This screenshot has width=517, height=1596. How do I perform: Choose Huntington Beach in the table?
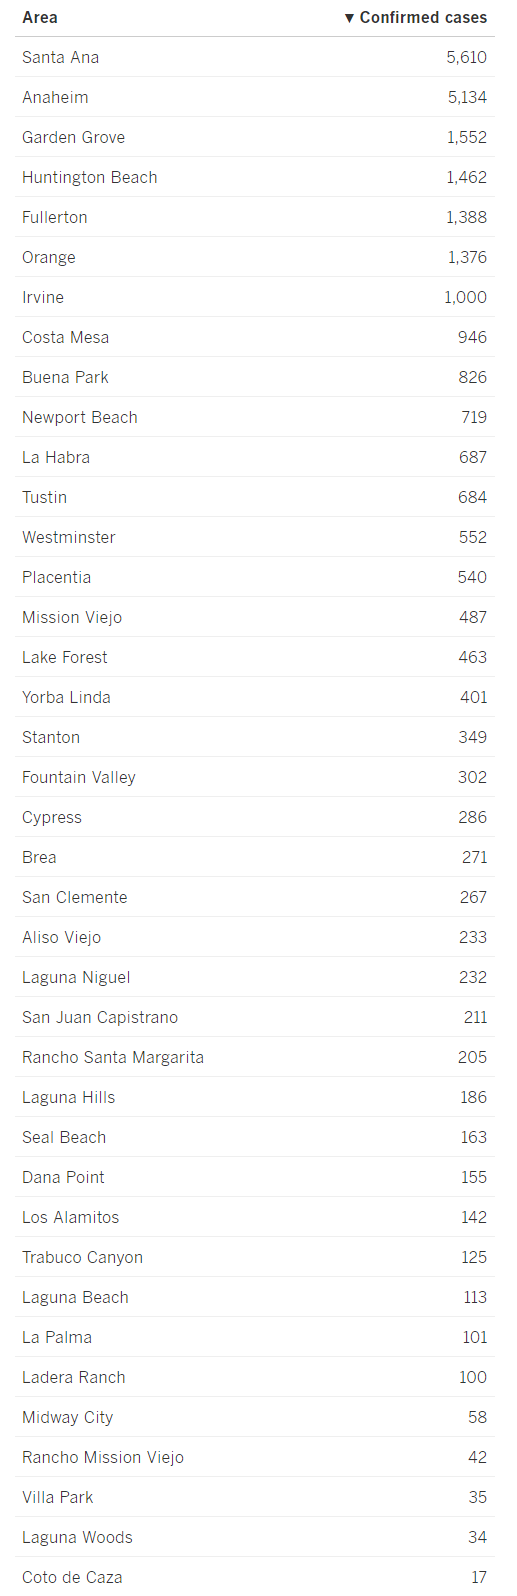(x=90, y=177)
